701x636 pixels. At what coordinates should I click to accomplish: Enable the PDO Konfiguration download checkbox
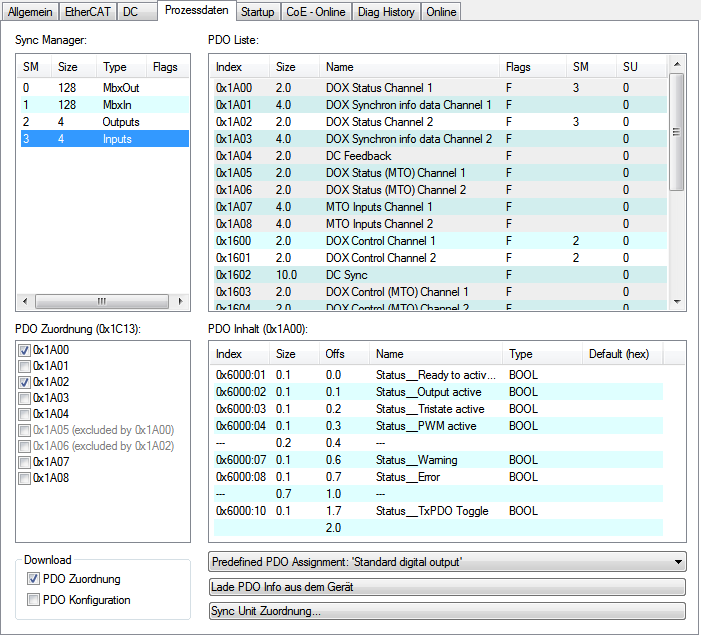33,600
